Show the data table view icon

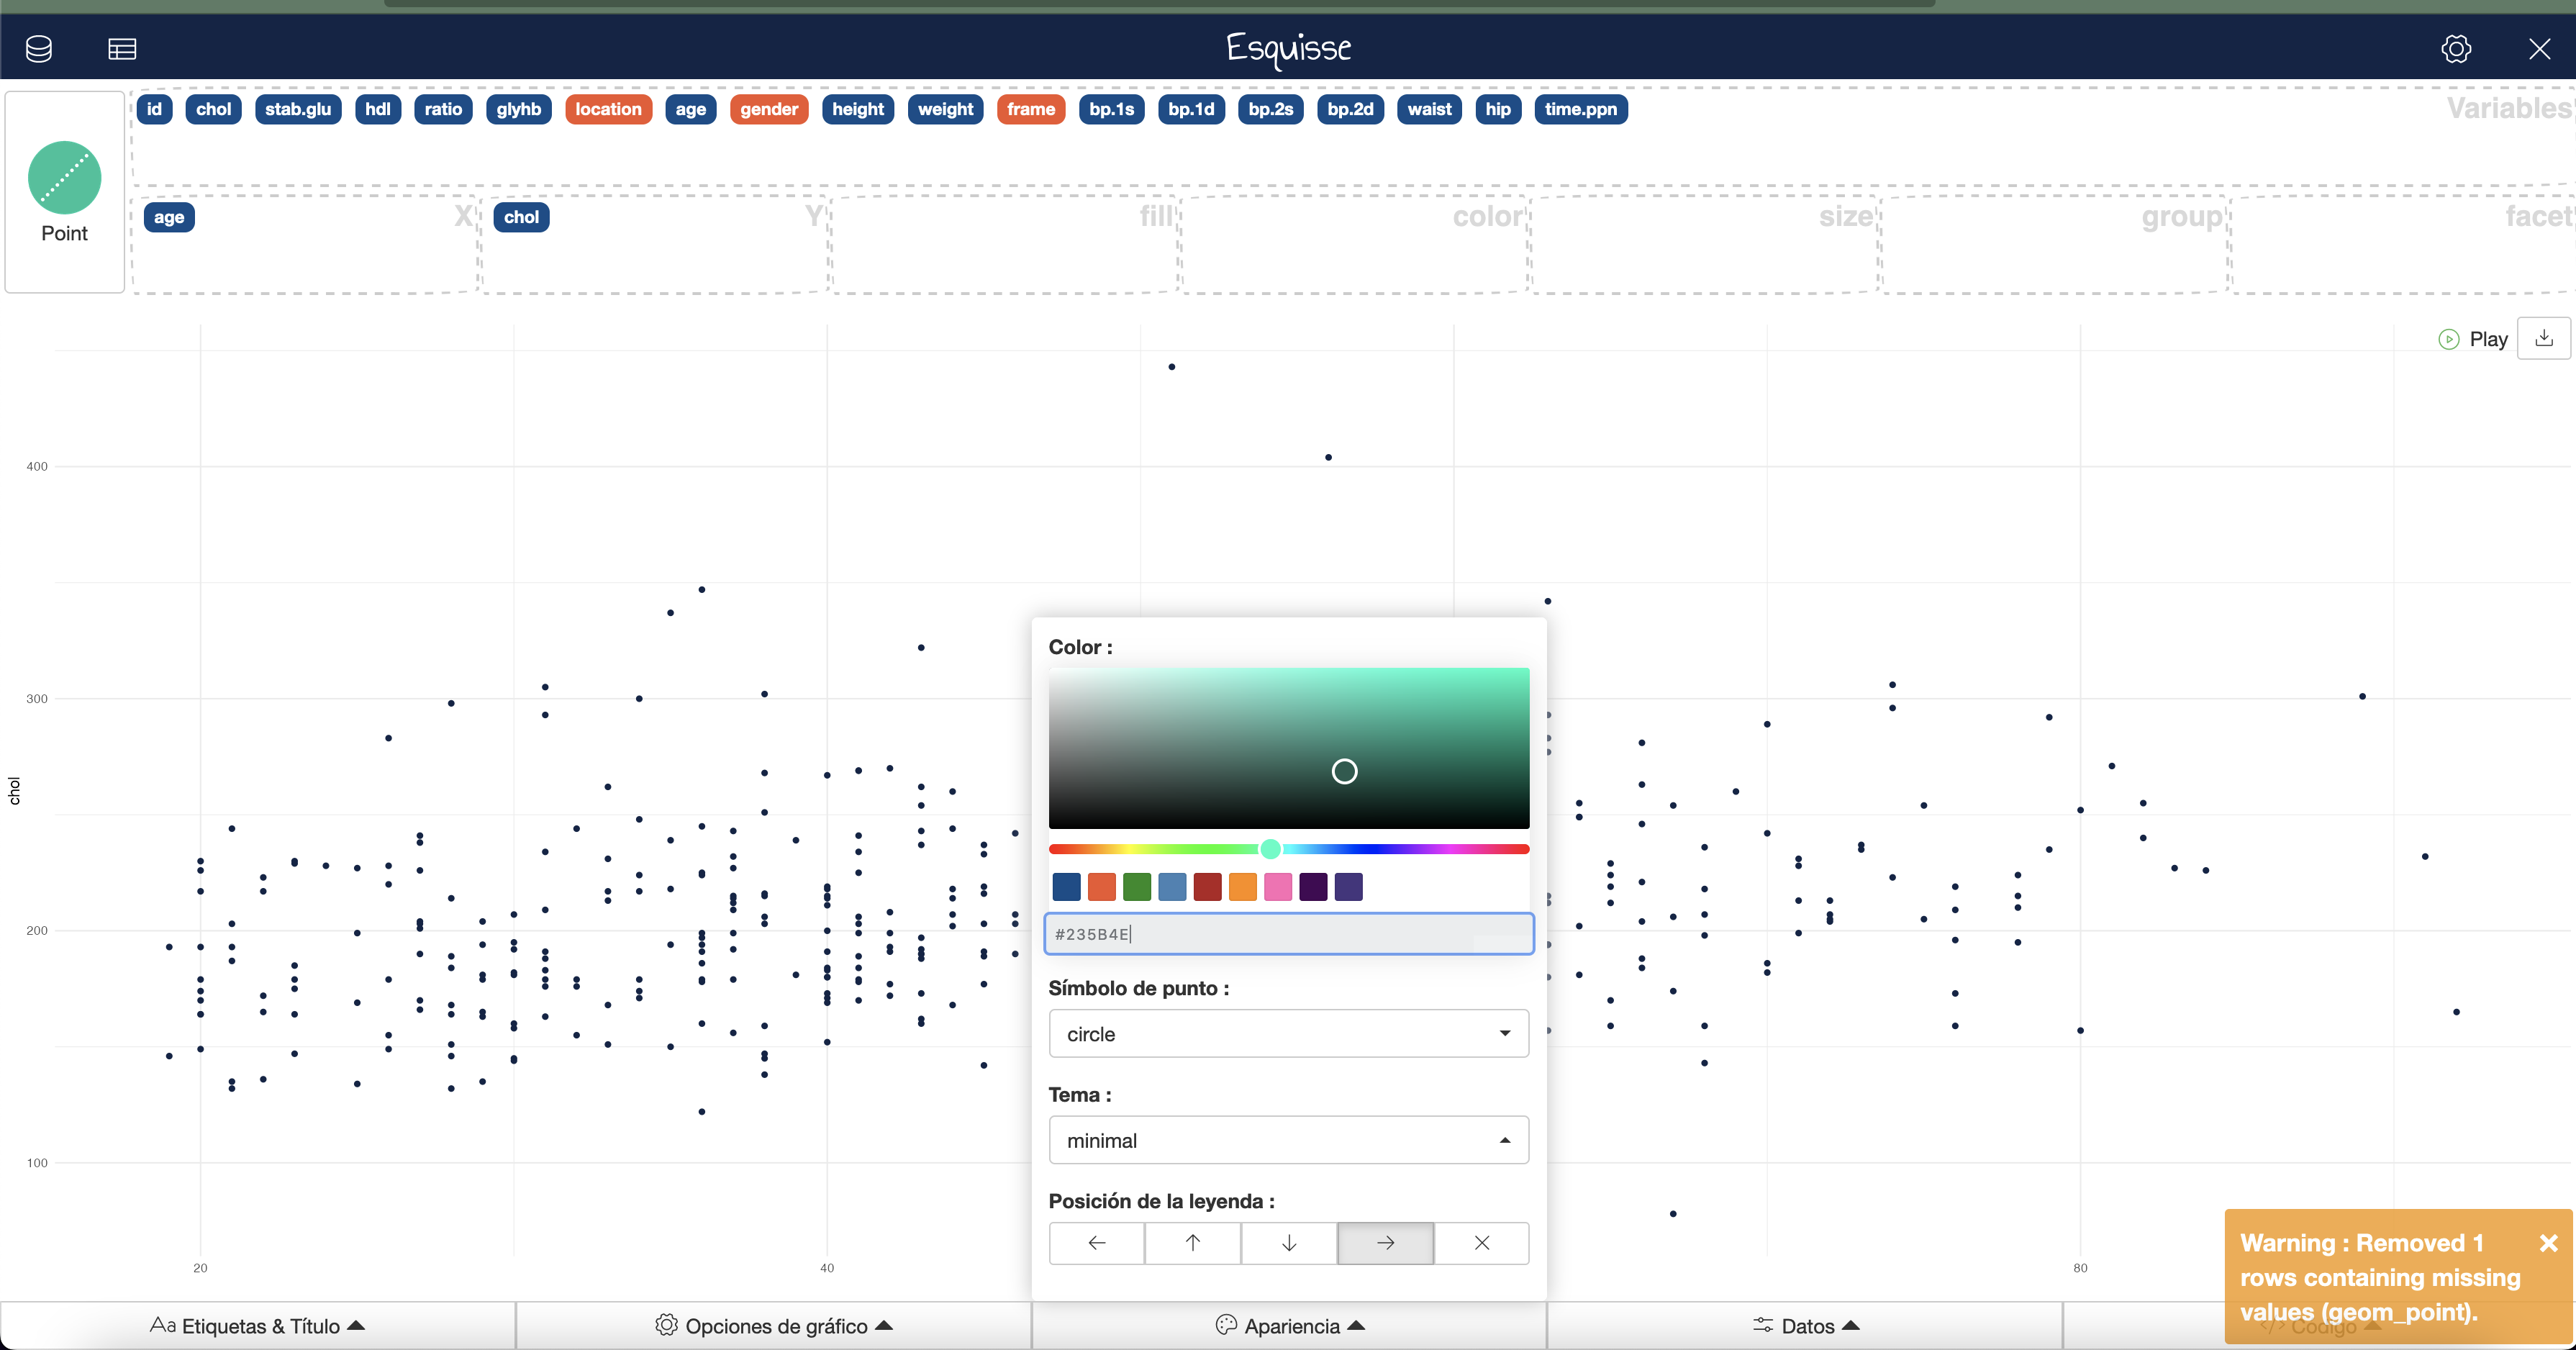122,48
